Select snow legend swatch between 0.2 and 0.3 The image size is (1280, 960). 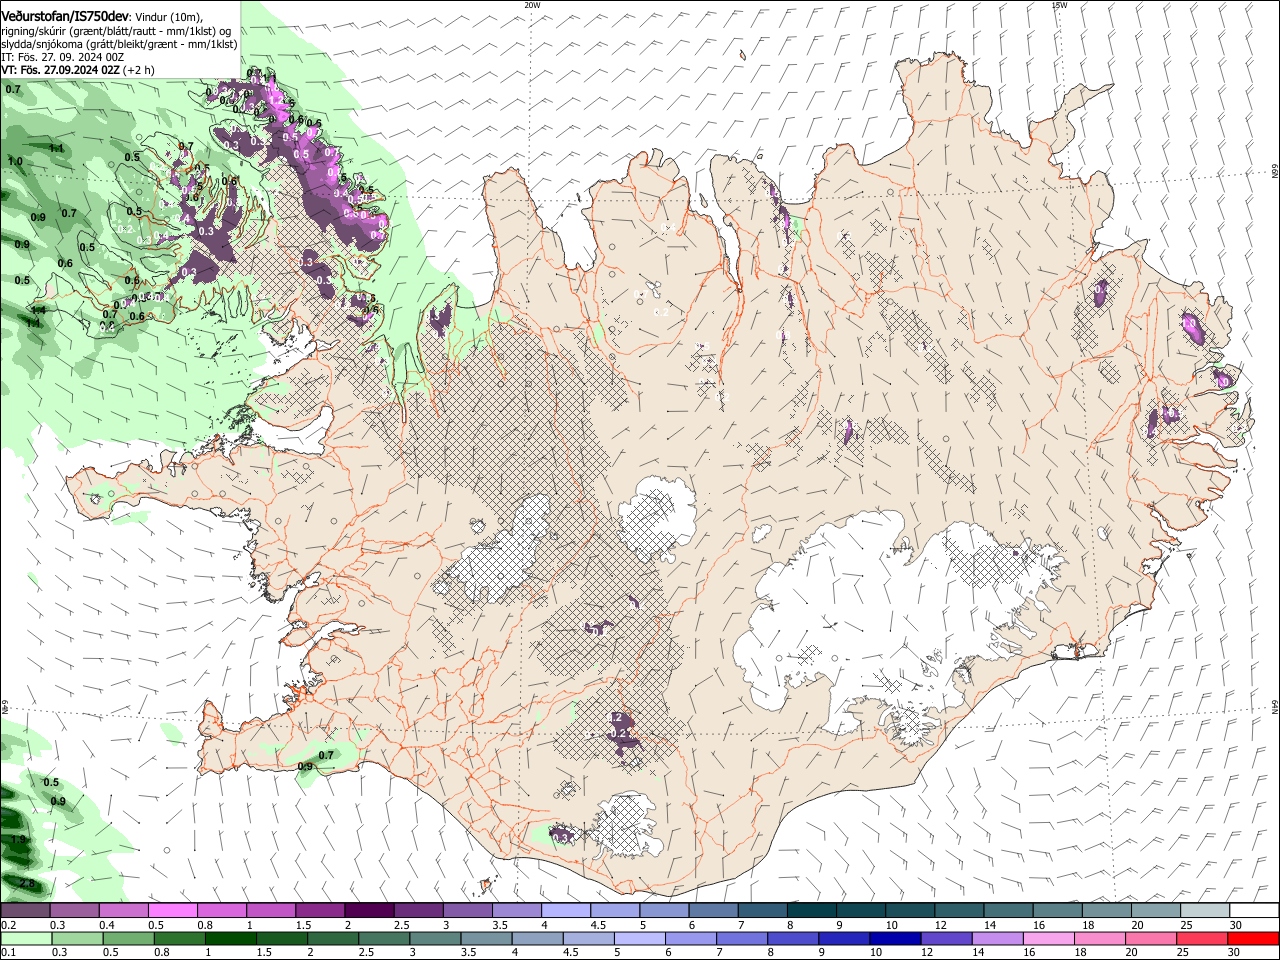coord(27,910)
